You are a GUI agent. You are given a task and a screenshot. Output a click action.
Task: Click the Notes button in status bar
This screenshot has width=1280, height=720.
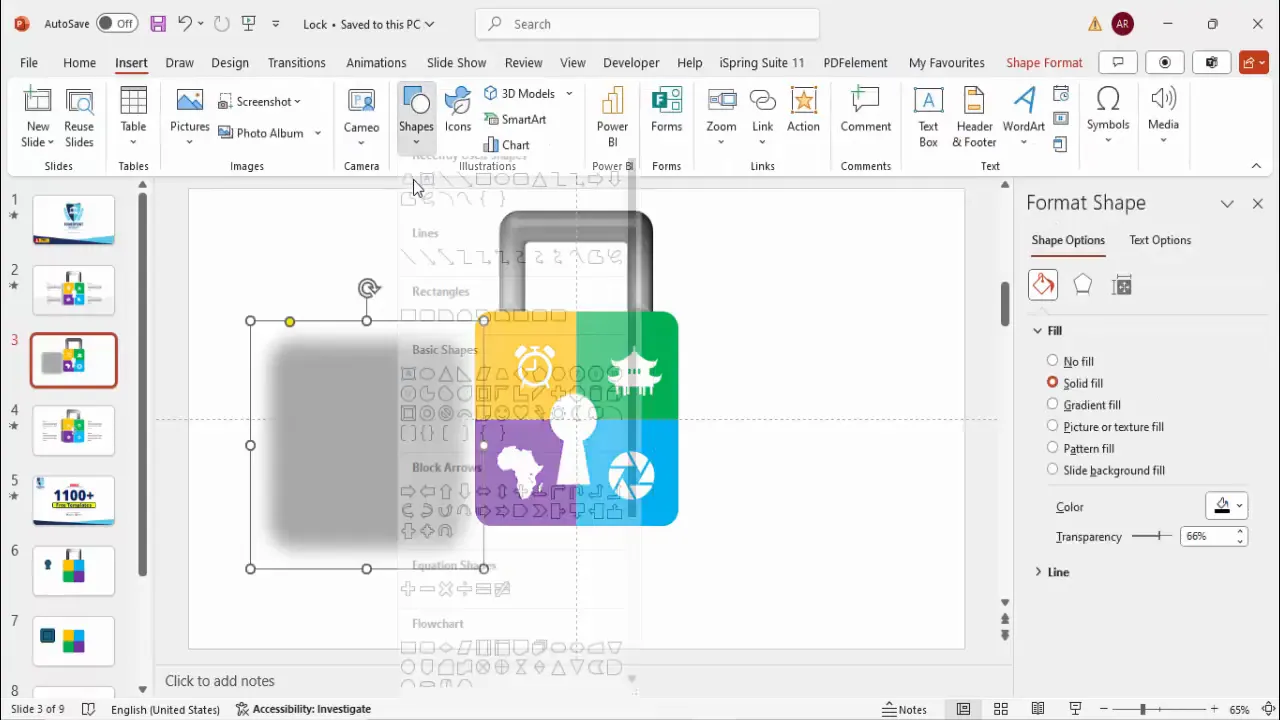click(x=905, y=709)
